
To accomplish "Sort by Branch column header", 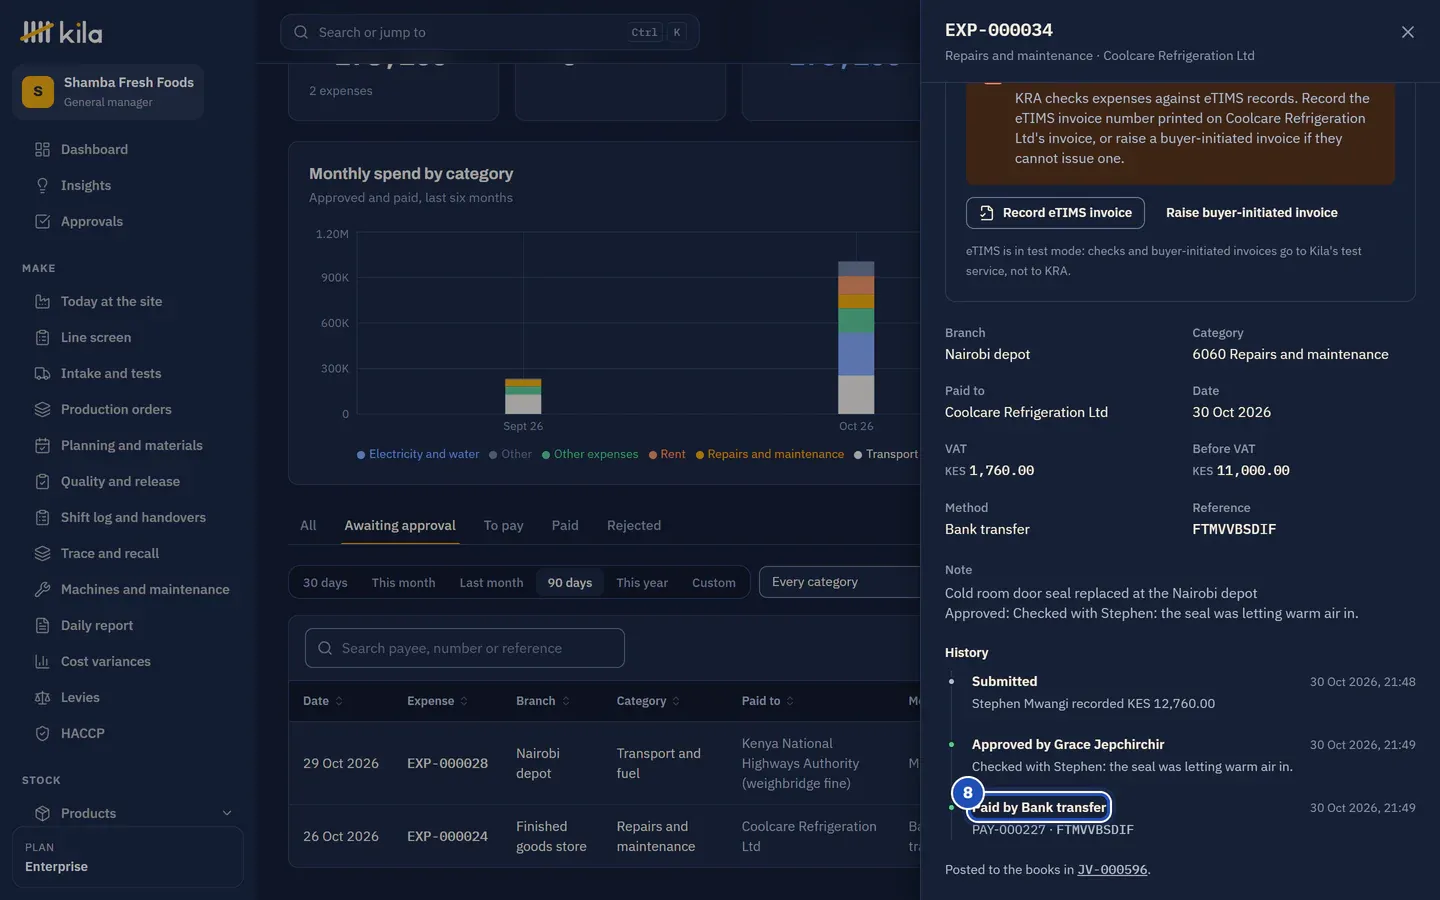I will pos(543,701).
